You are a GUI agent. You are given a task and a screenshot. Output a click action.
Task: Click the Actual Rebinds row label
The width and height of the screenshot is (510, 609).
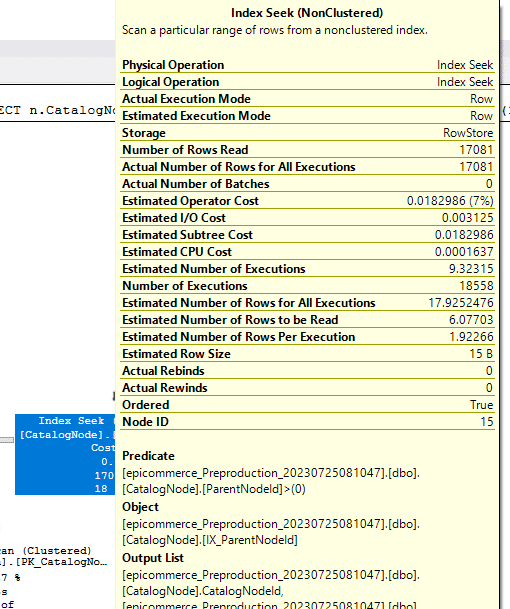pos(163,371)
